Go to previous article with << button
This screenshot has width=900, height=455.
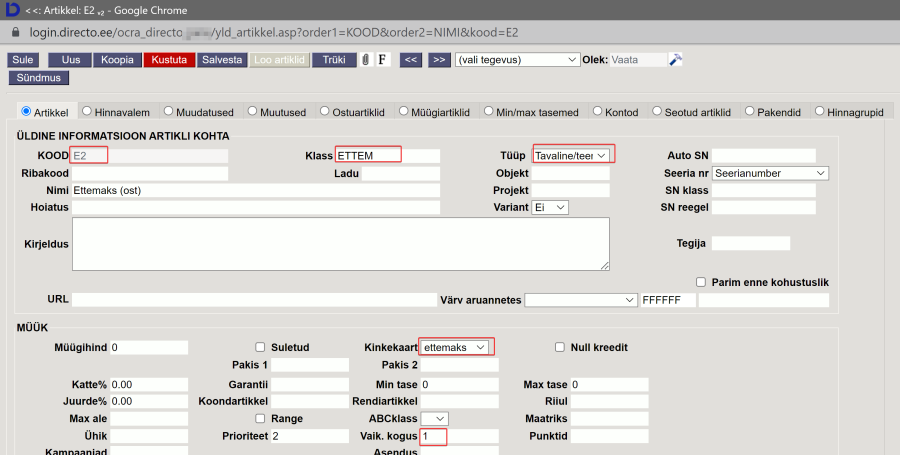tap(411, 60)
